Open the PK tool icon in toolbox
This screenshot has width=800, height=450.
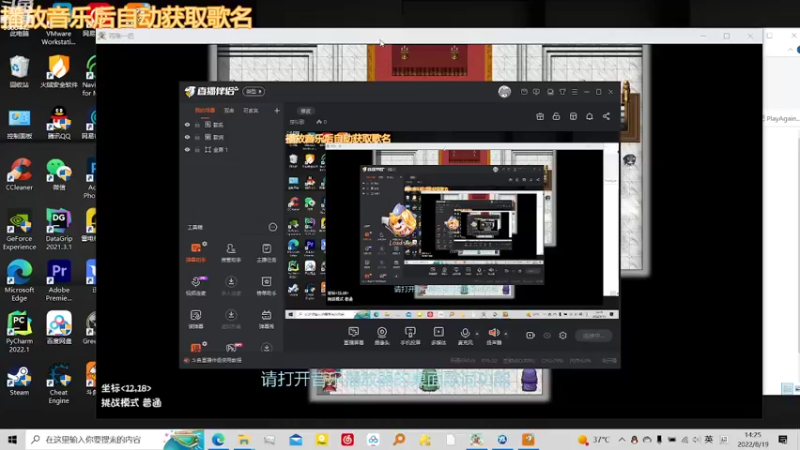233,348
